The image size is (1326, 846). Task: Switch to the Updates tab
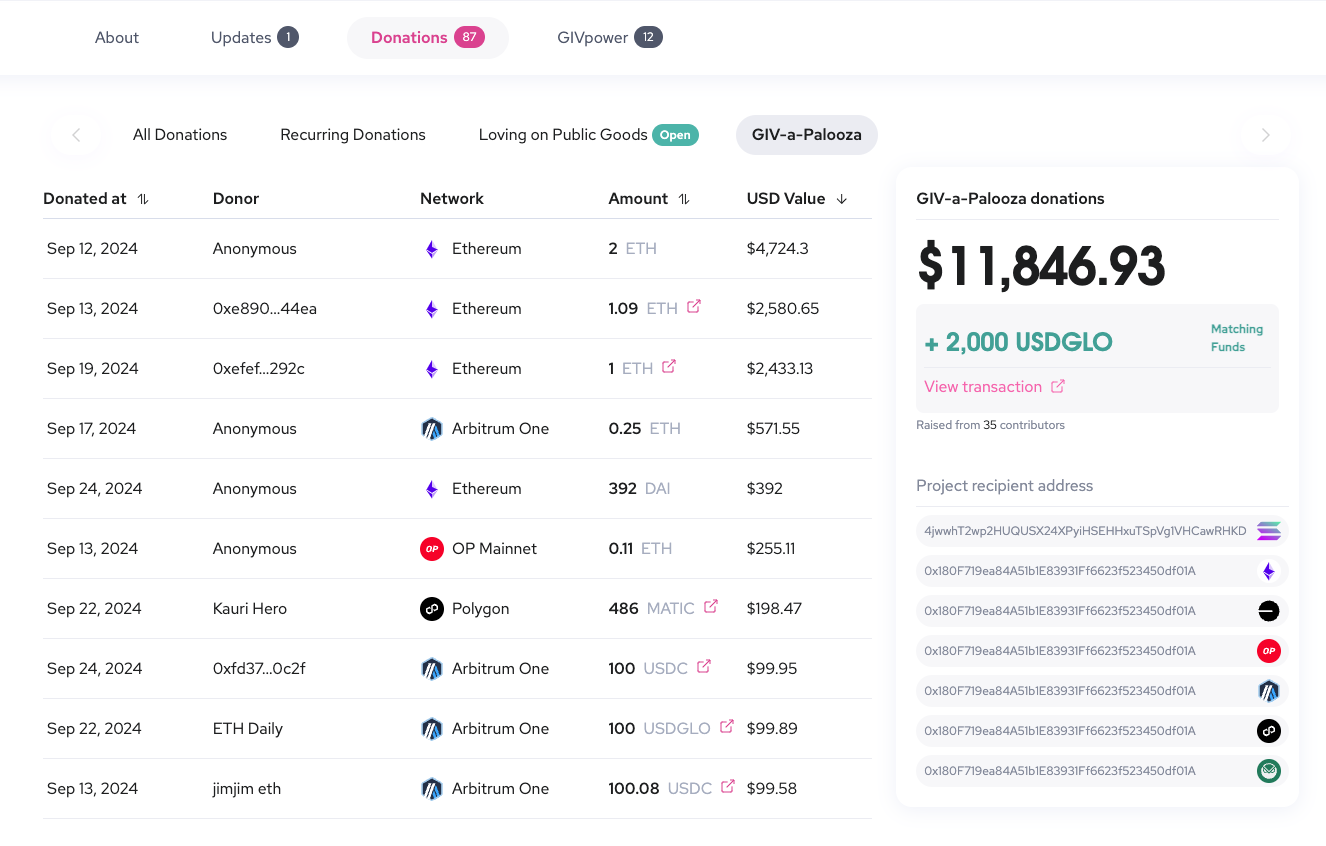click(254, 38)
